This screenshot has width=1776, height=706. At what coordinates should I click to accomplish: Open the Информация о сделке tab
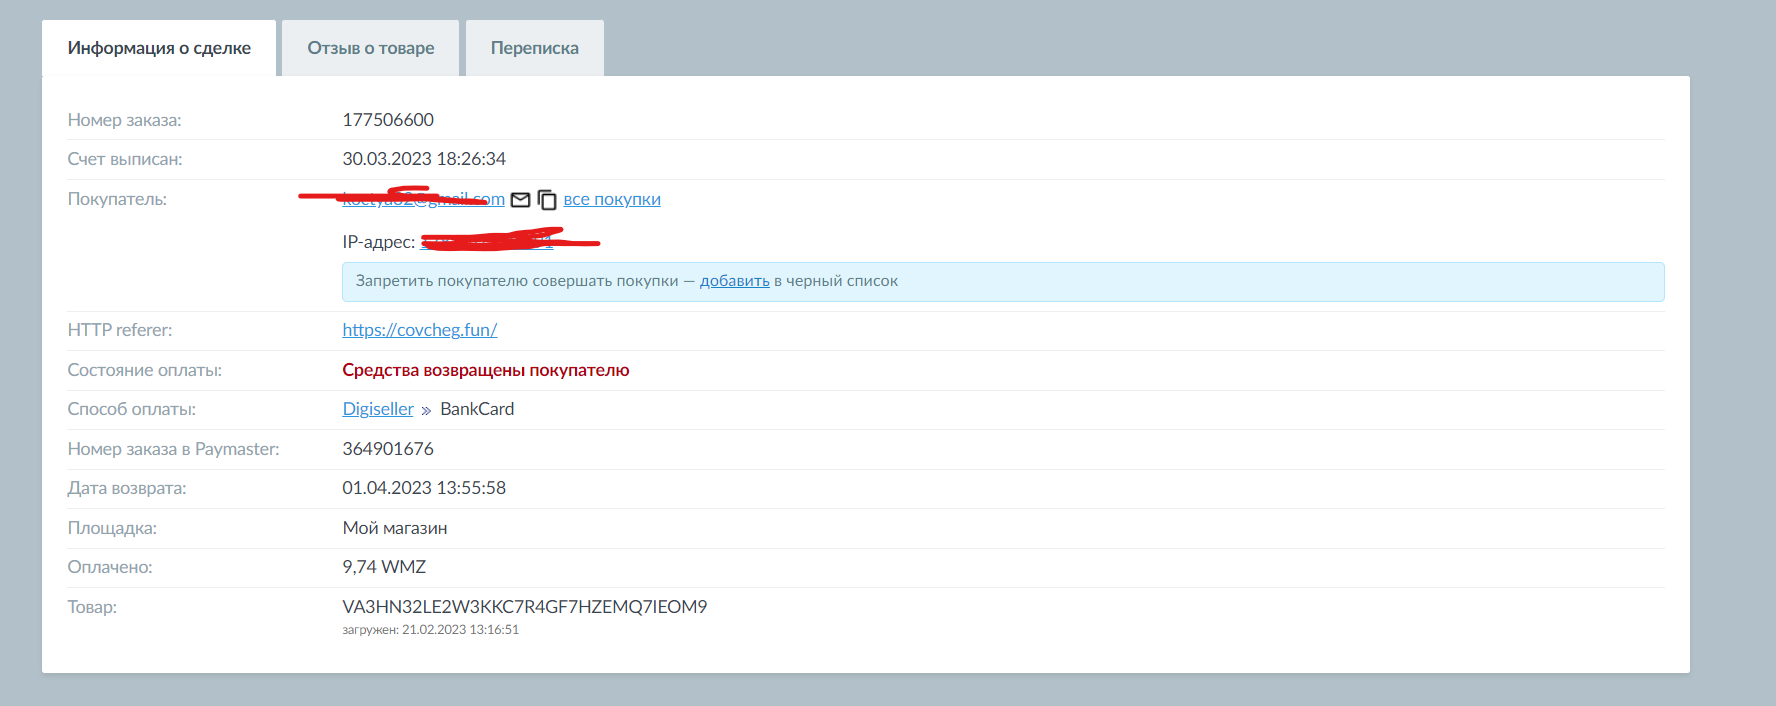(159, 48)
